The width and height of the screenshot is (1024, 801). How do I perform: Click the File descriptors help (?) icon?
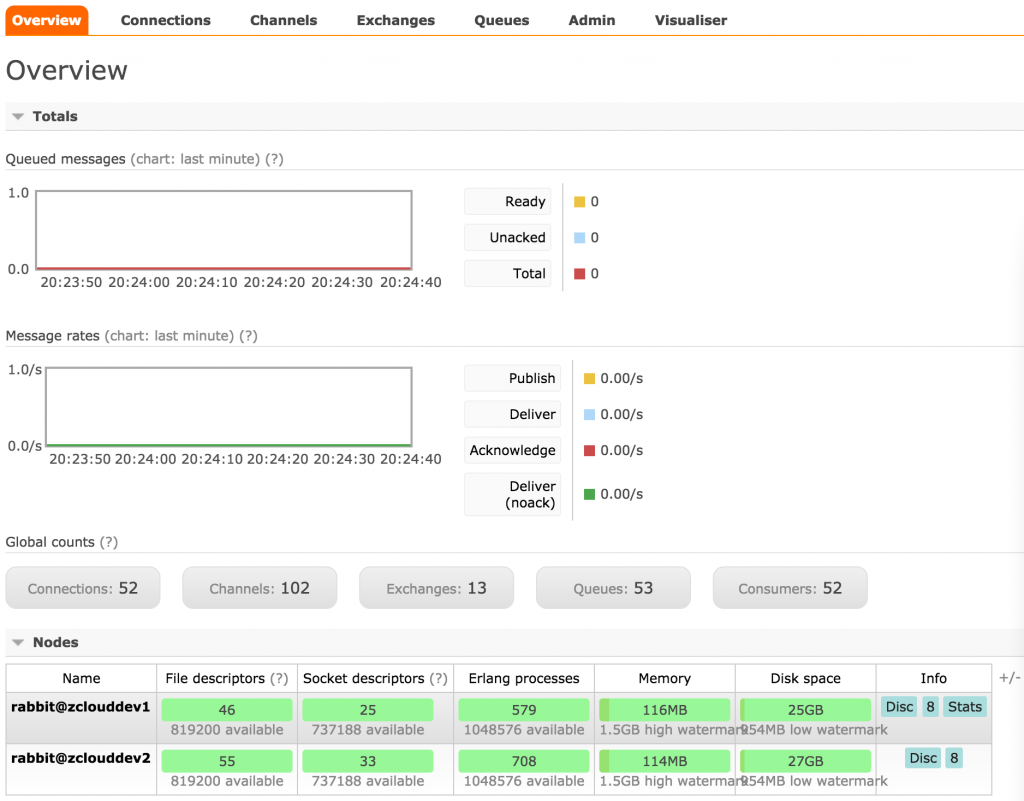[x=279, y=678]
